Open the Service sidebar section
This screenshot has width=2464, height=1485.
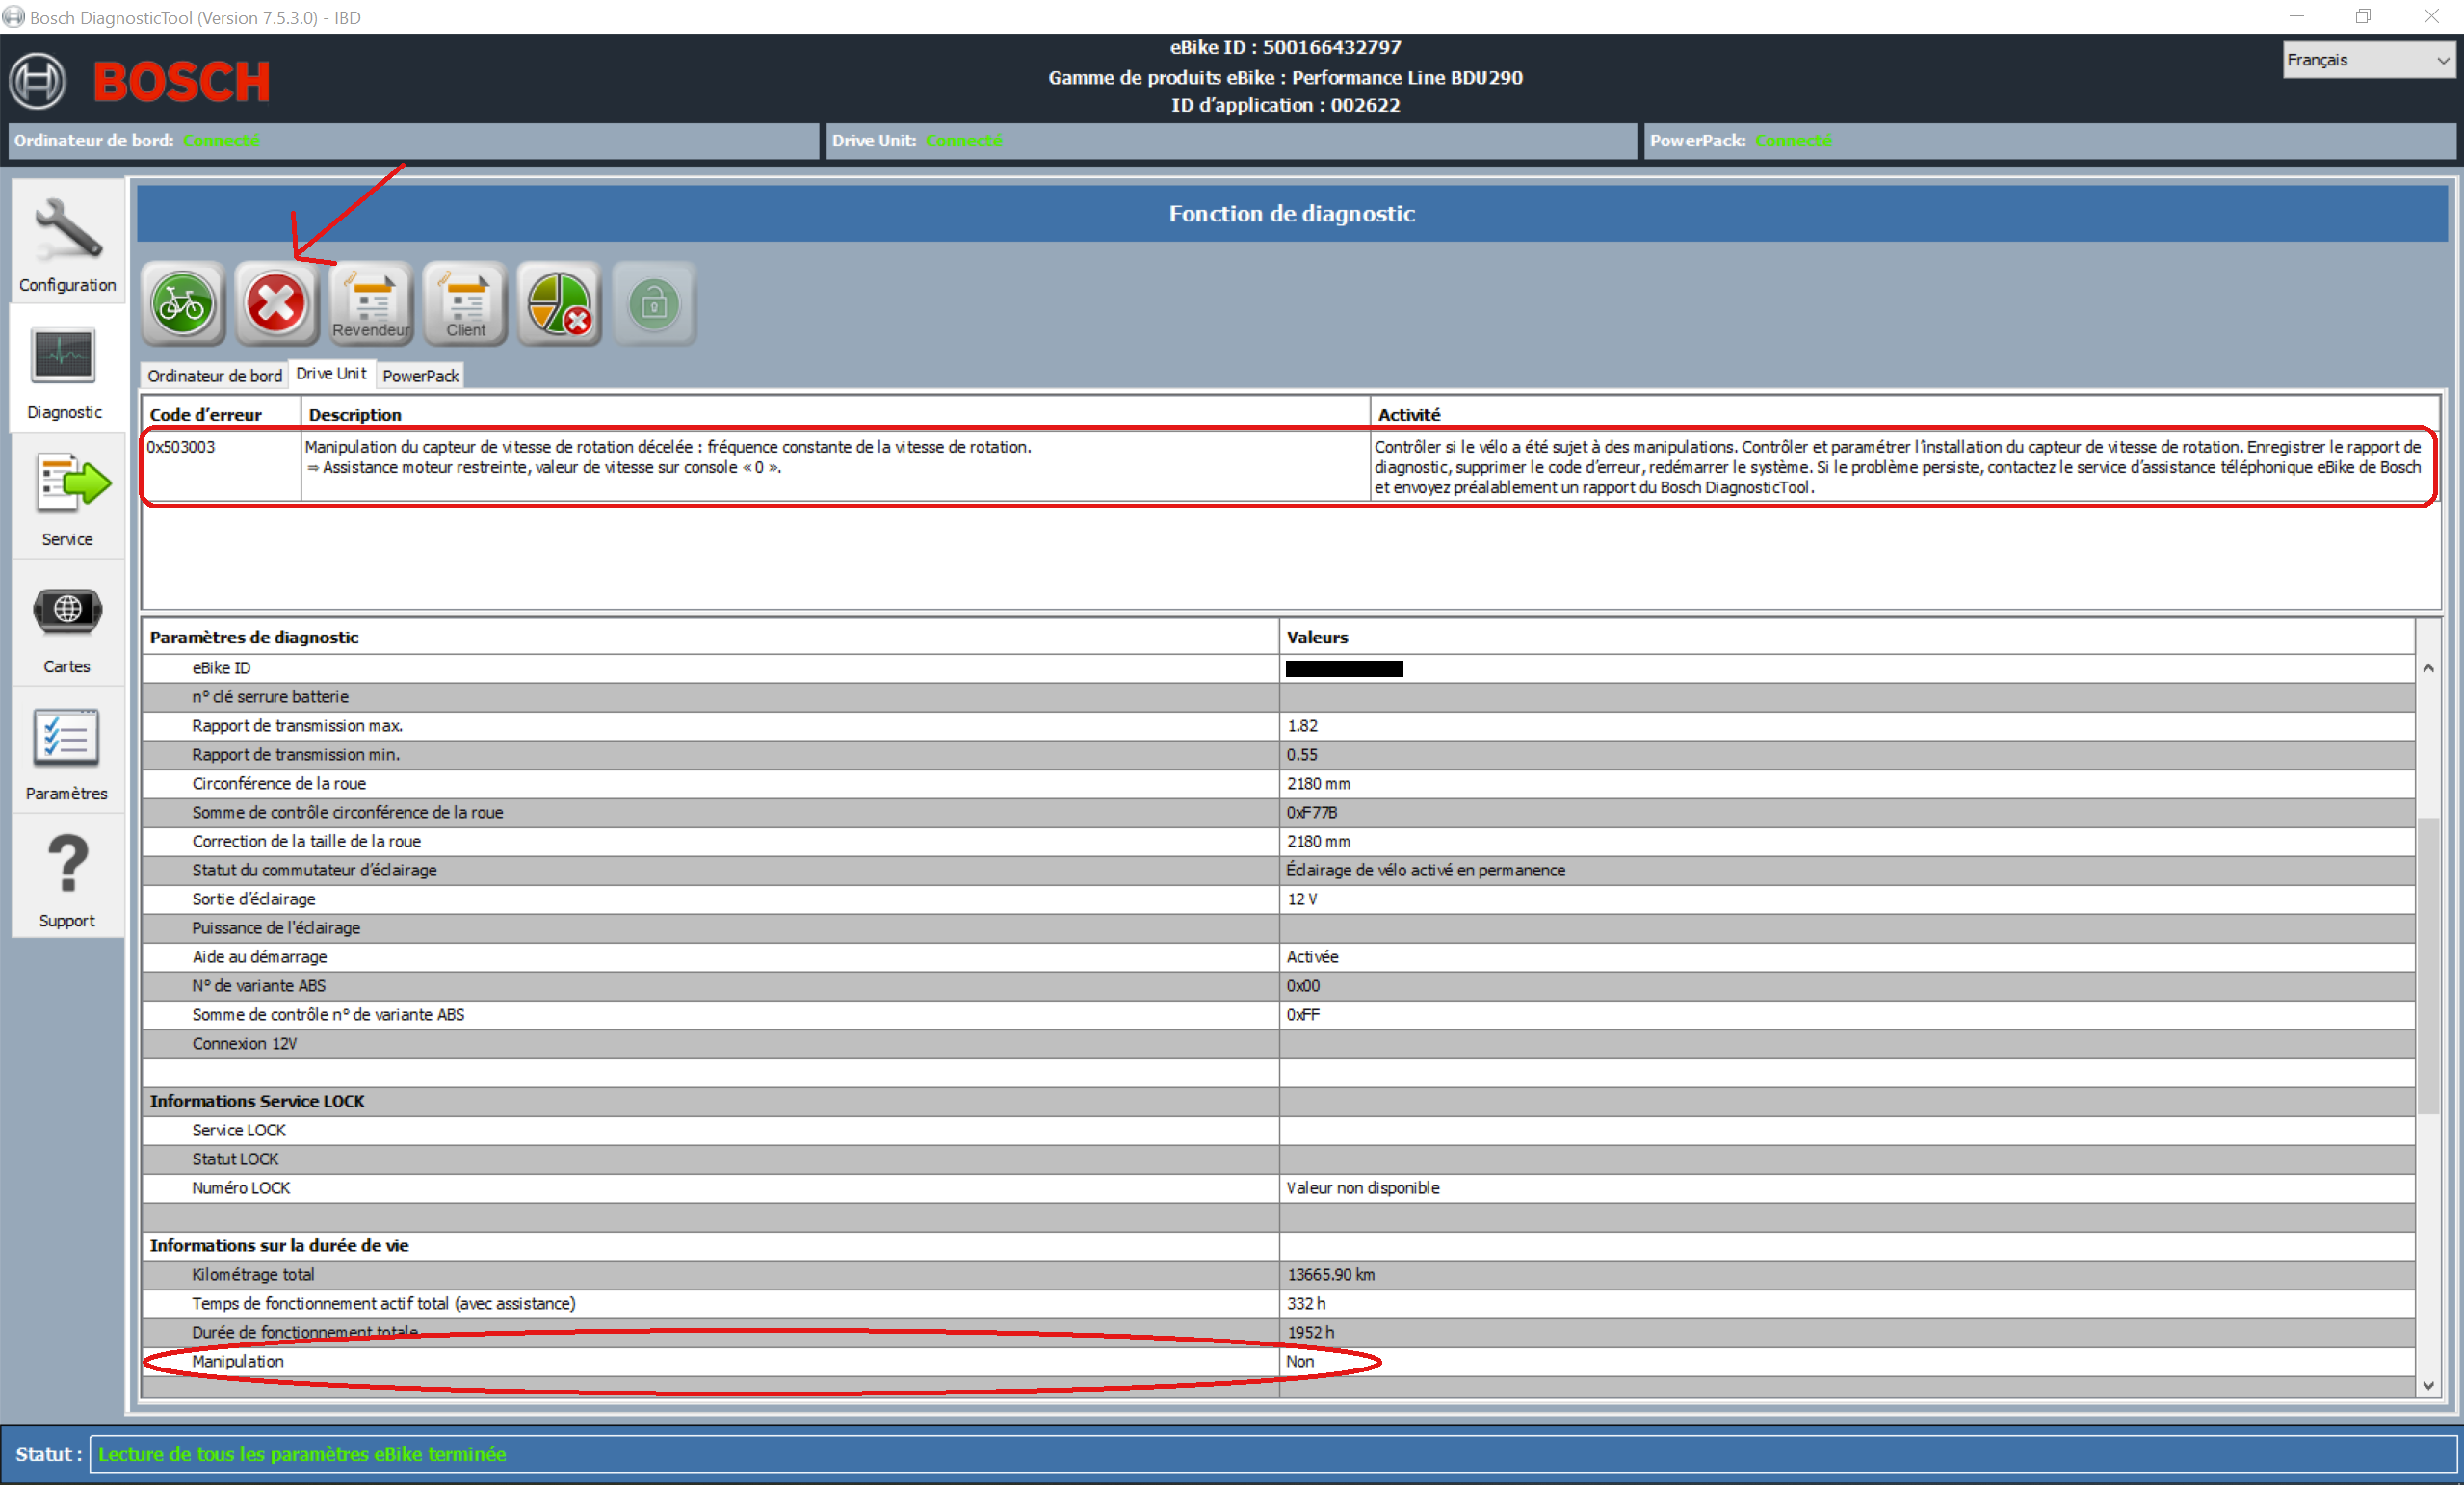[x=67, y=499]
